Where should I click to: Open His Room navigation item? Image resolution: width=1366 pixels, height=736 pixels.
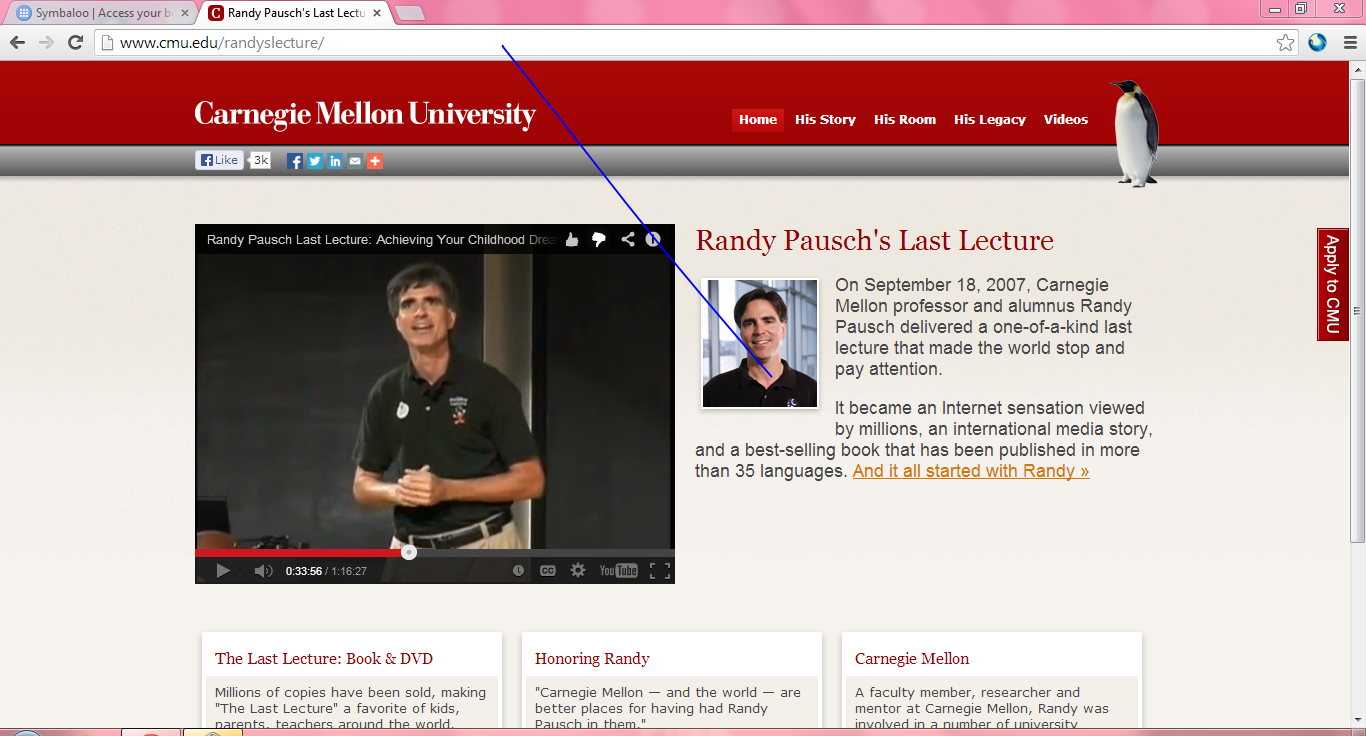[905, 120]
